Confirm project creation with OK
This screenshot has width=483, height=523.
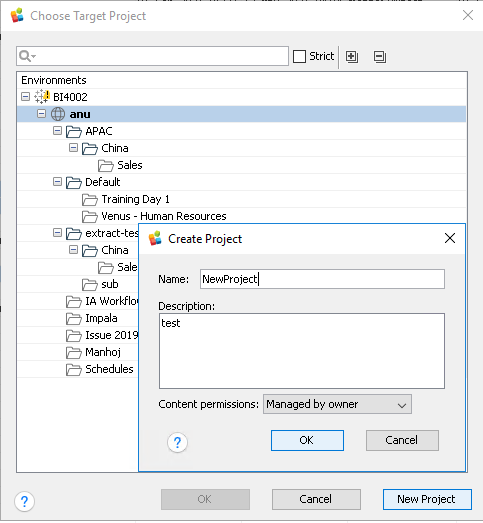click(307, 440)
